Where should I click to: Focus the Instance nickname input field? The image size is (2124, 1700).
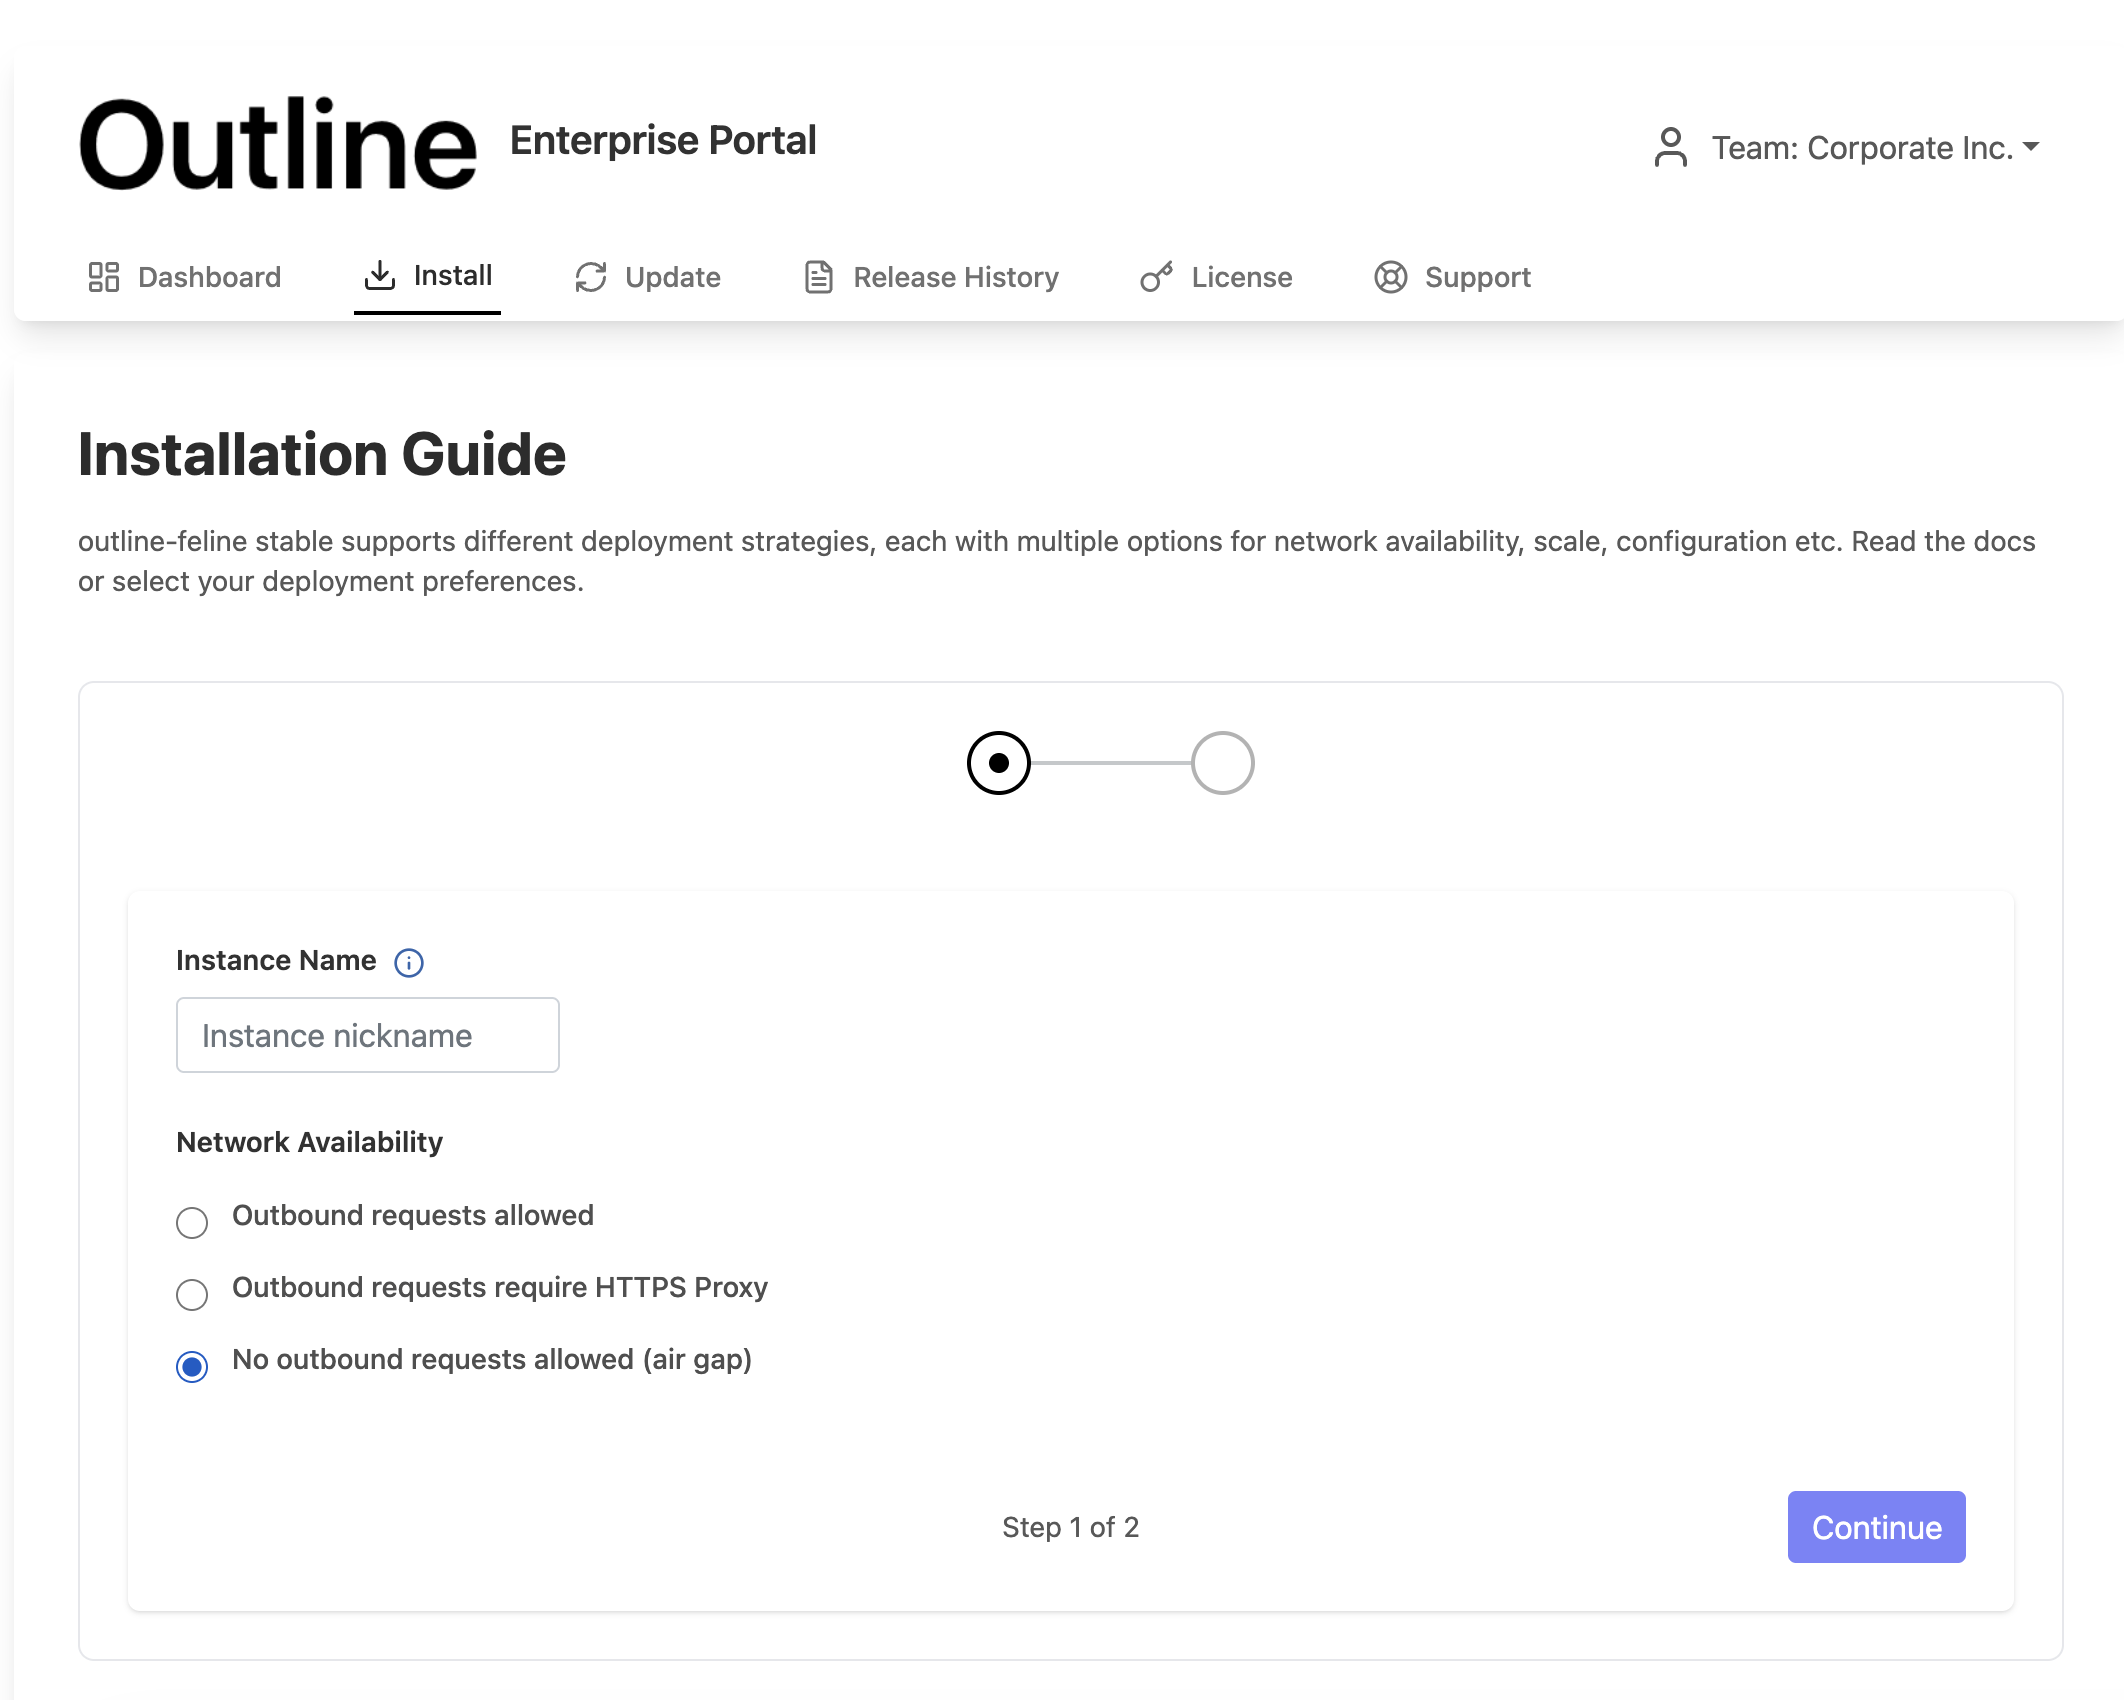click(x=367, y=1035)
